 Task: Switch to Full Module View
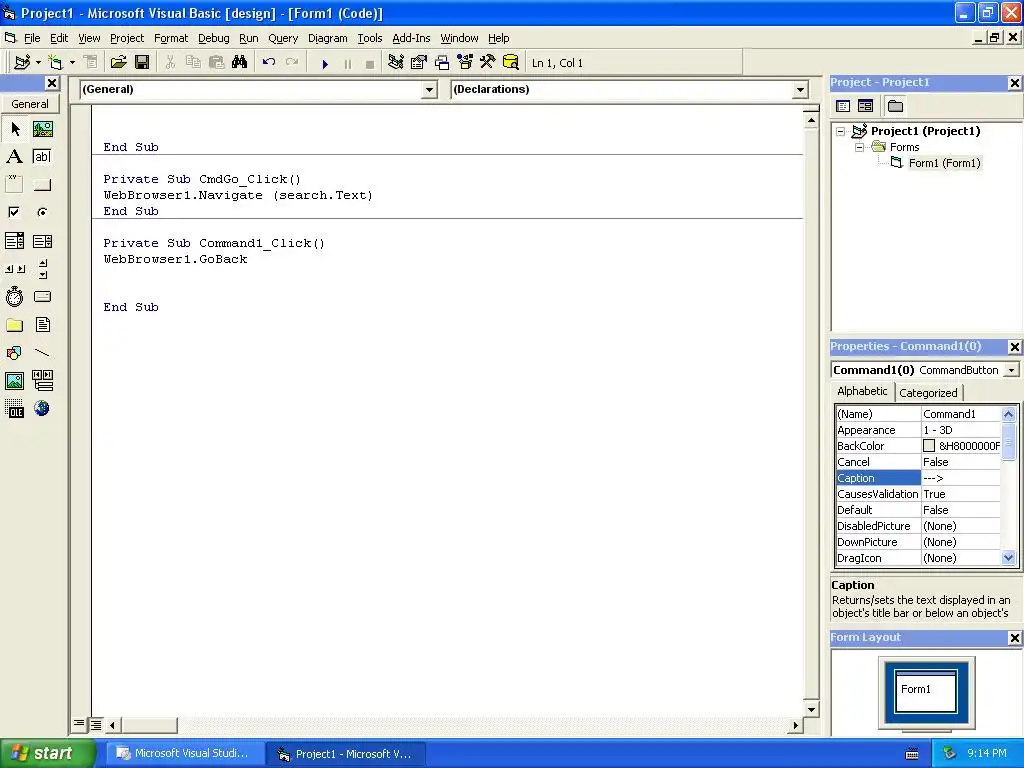[96, 724]
